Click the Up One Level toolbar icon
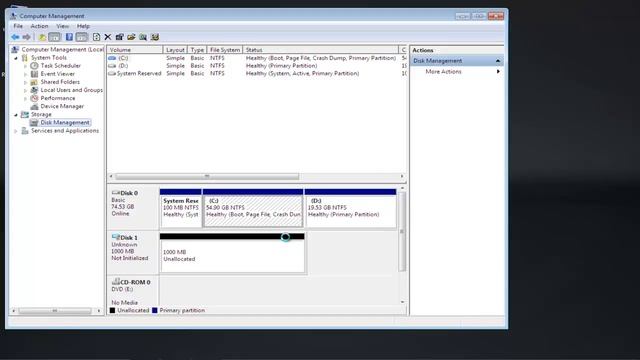The height and width of the screenshot is (360, 640). (x=42, y=37)
